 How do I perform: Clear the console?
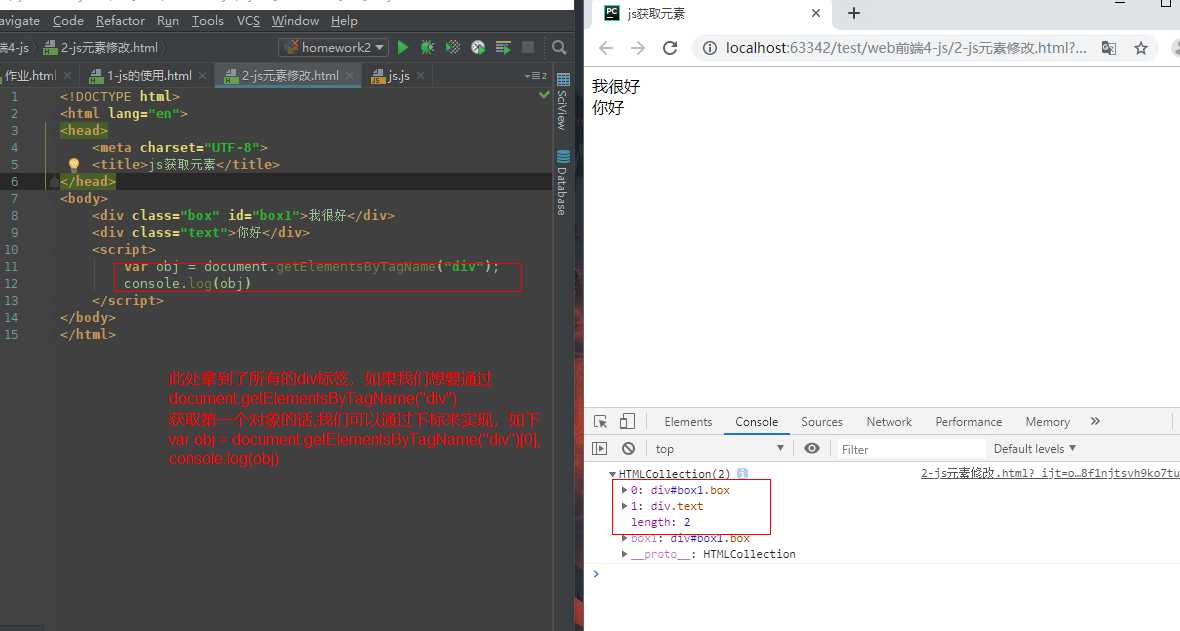pyautogui.click(x=628, y=449)
